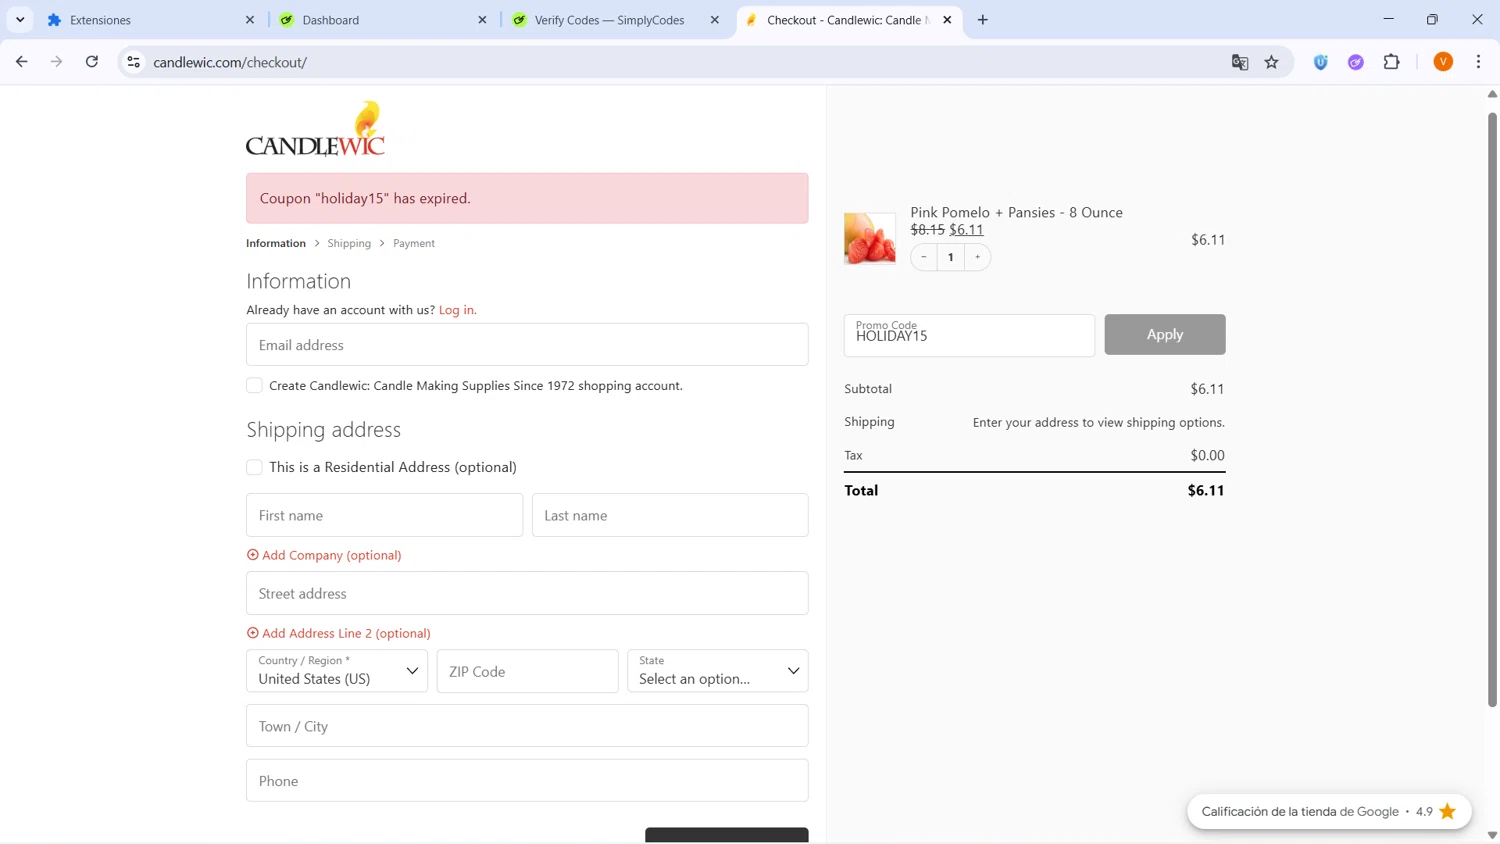Focus the Last name field
The image size is (1500, 844).
(670, 515)
